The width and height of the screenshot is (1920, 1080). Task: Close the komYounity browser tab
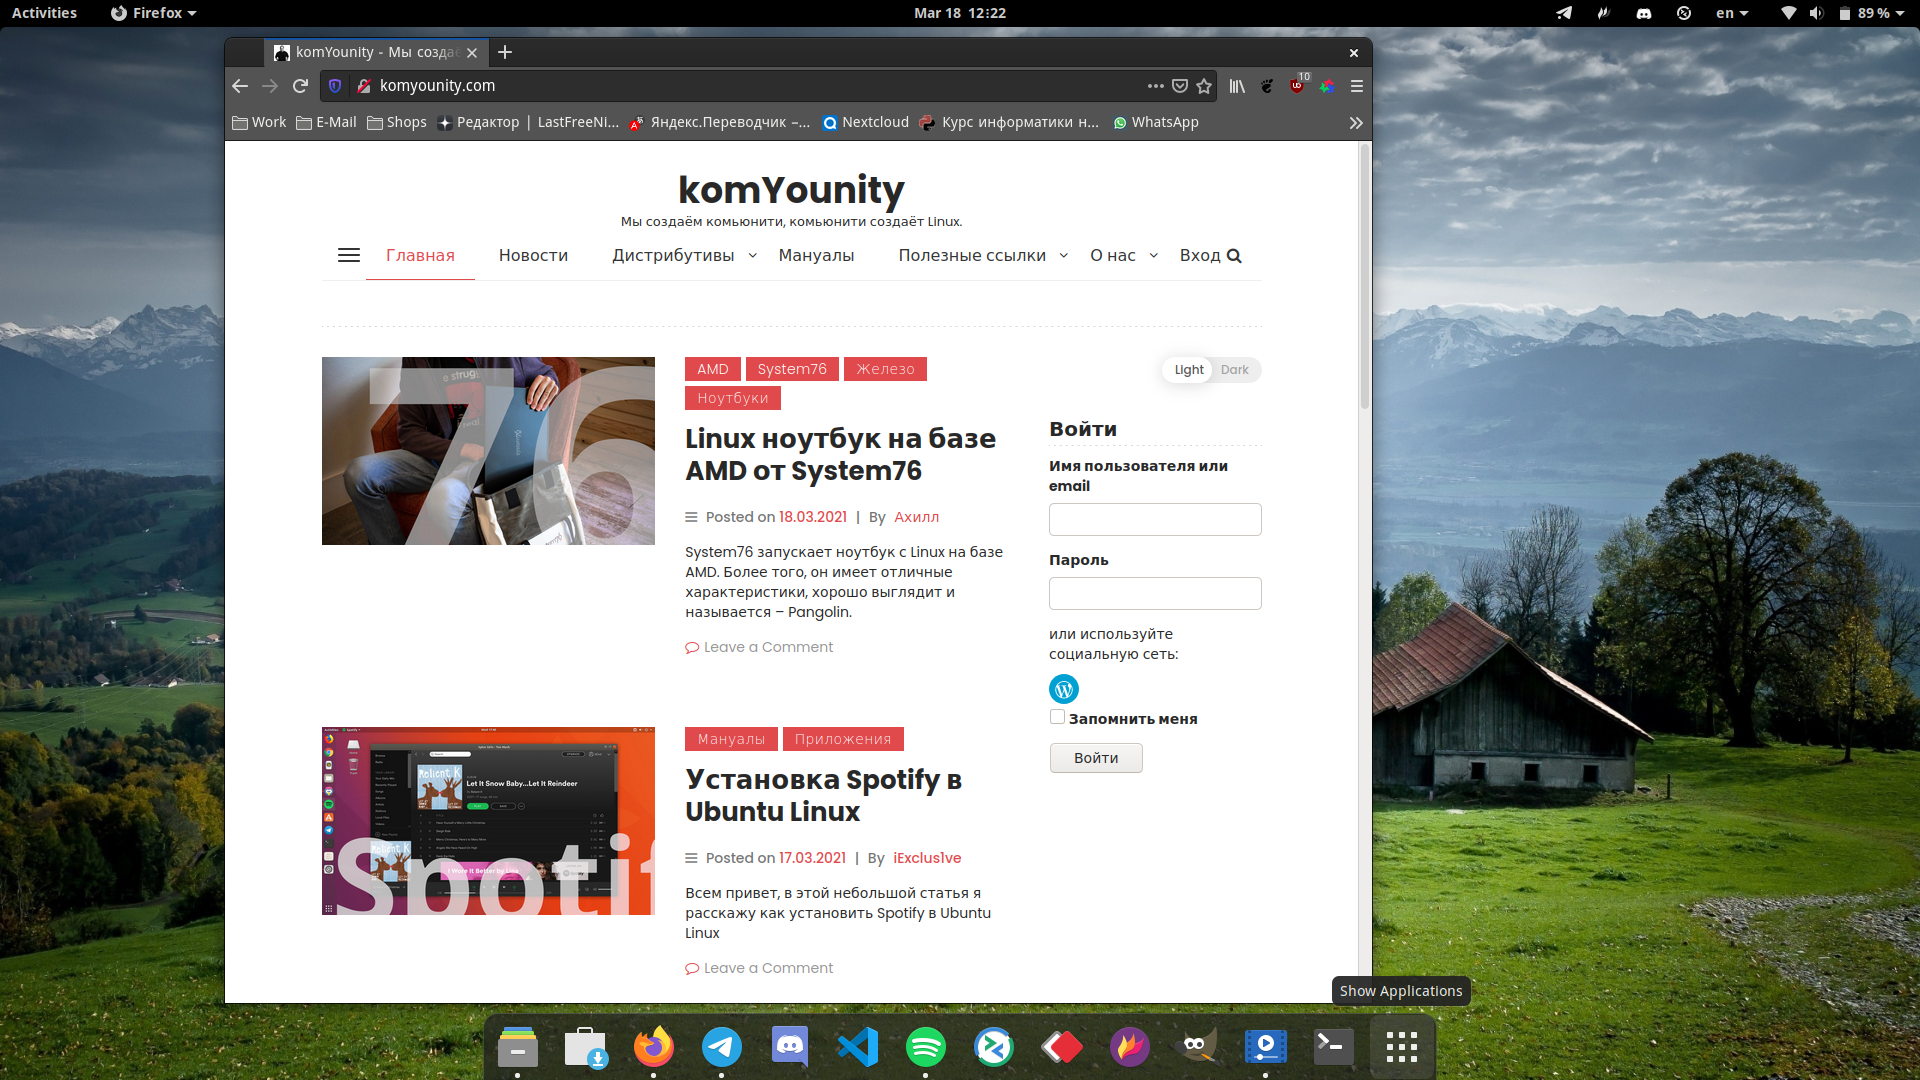(x=472, y=53)
